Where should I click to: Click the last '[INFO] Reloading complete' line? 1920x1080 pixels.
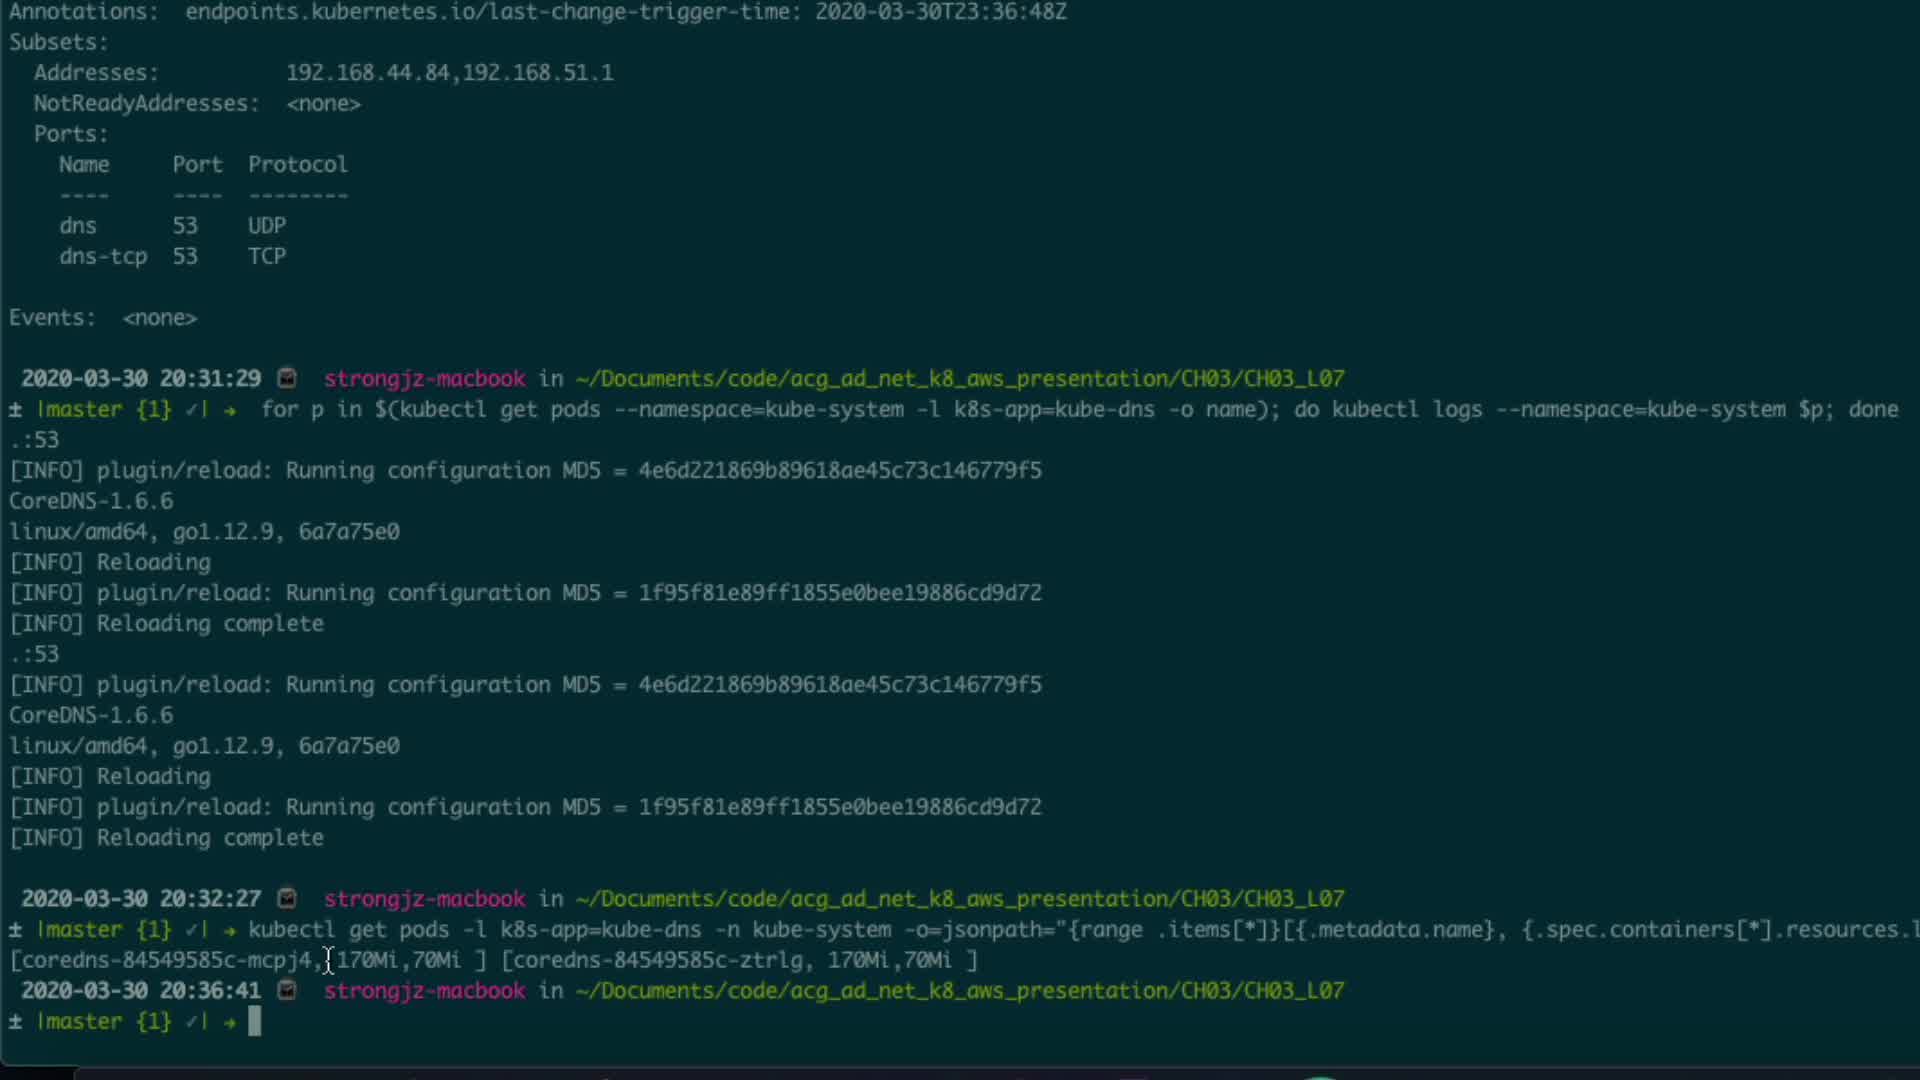coord(167,838)
